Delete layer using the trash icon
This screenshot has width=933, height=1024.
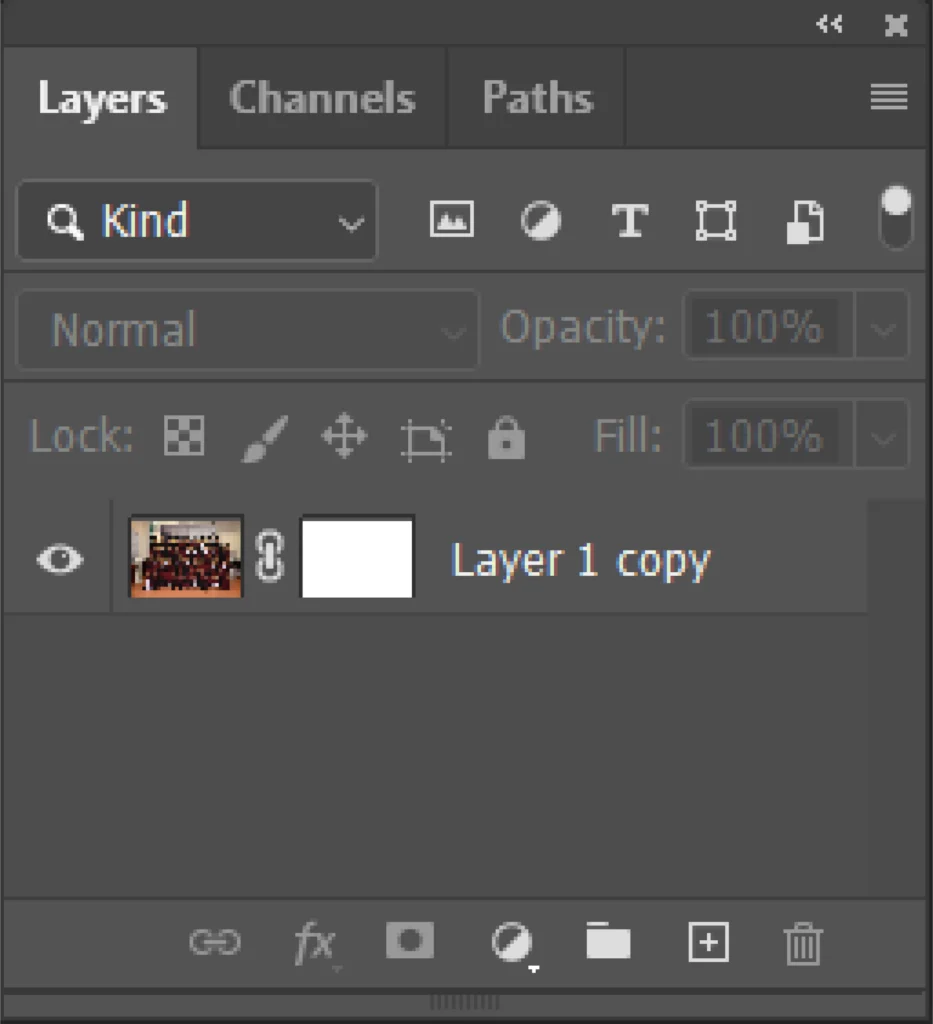[804, 941]
